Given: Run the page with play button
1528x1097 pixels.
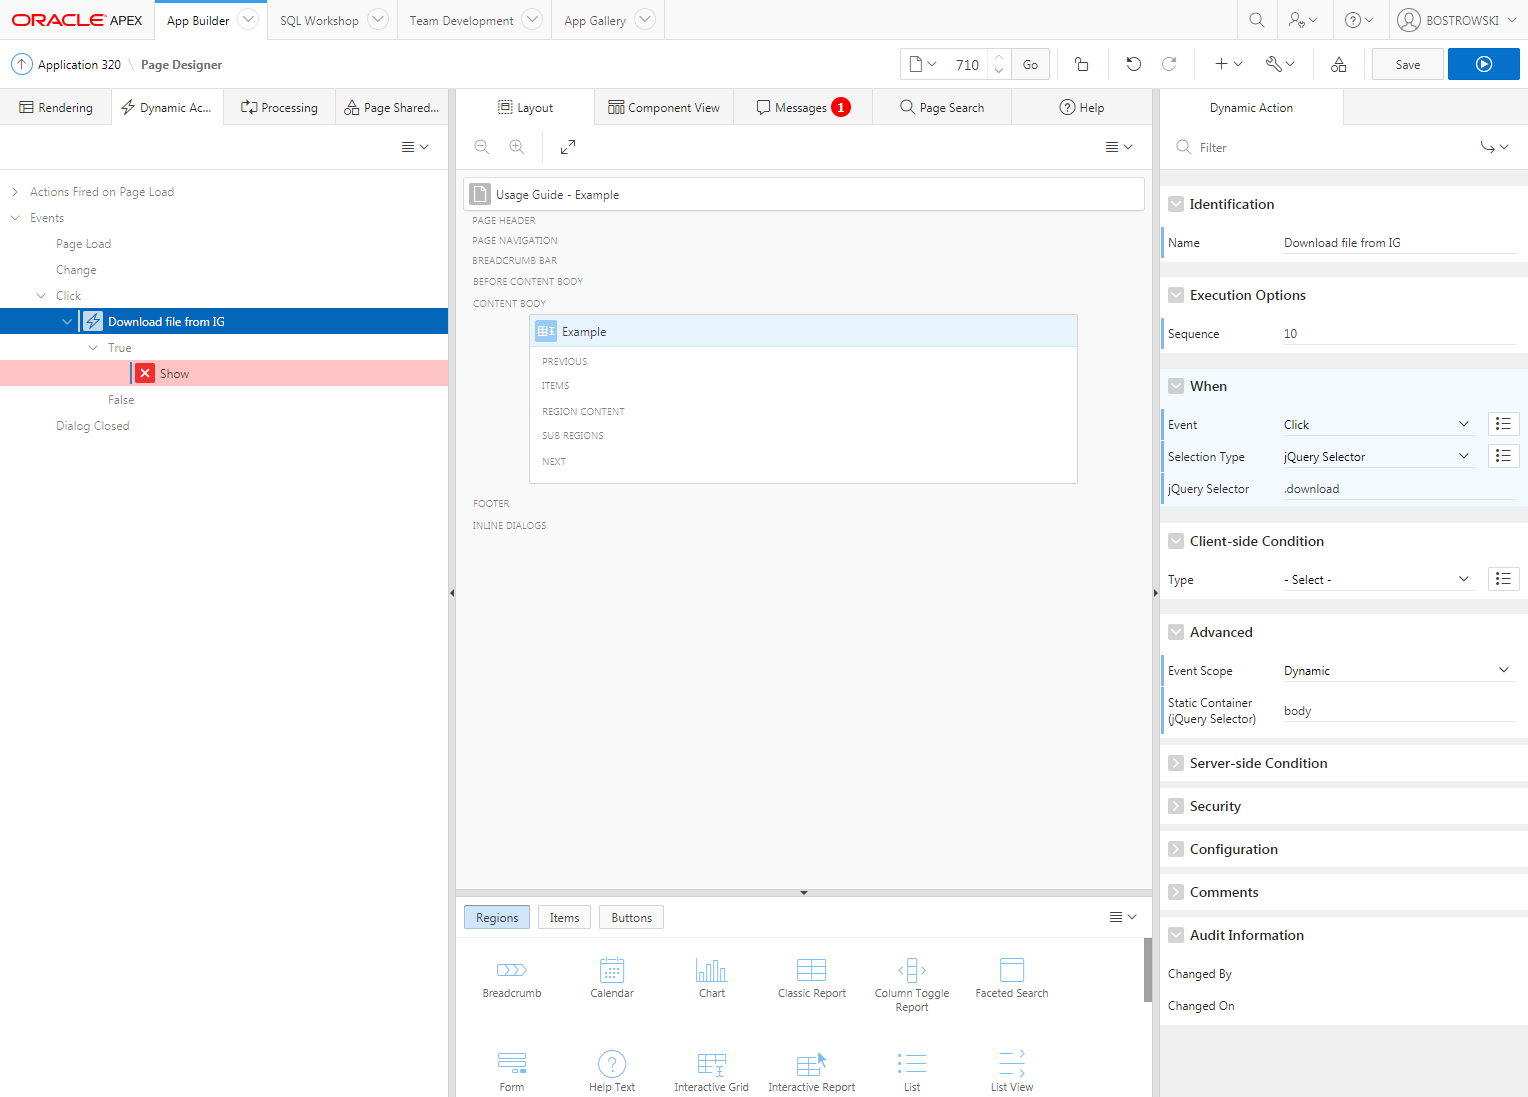Looking at the screenshot, I should 1484,64.
